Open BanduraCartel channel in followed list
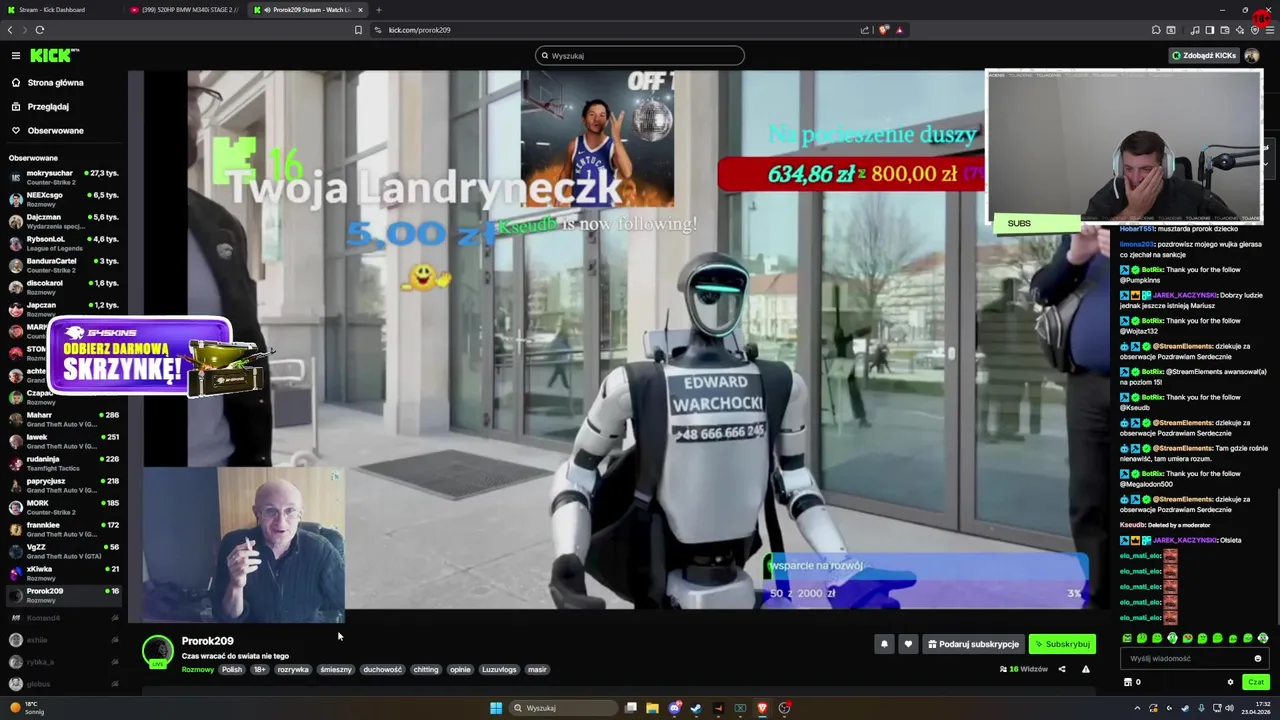1280x720 pixels. coord(64,265)
